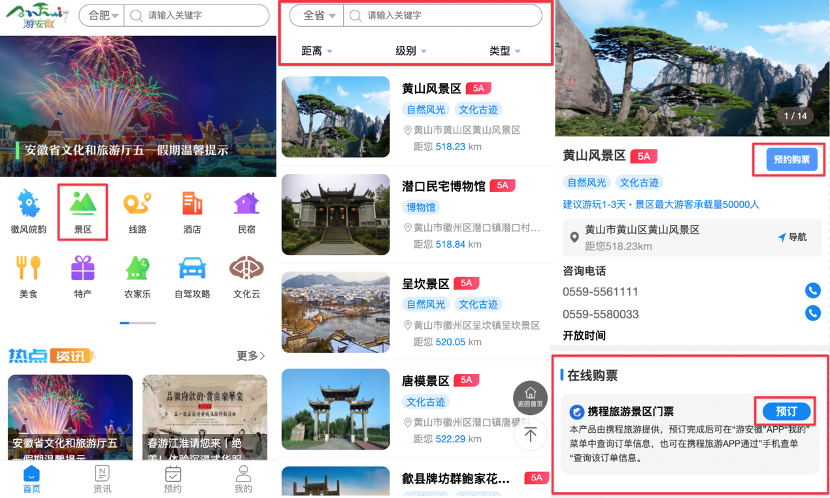Screen dimensions: 830x498
Task: Open the 全省 region dropdown
Action: tap(318, 15)
